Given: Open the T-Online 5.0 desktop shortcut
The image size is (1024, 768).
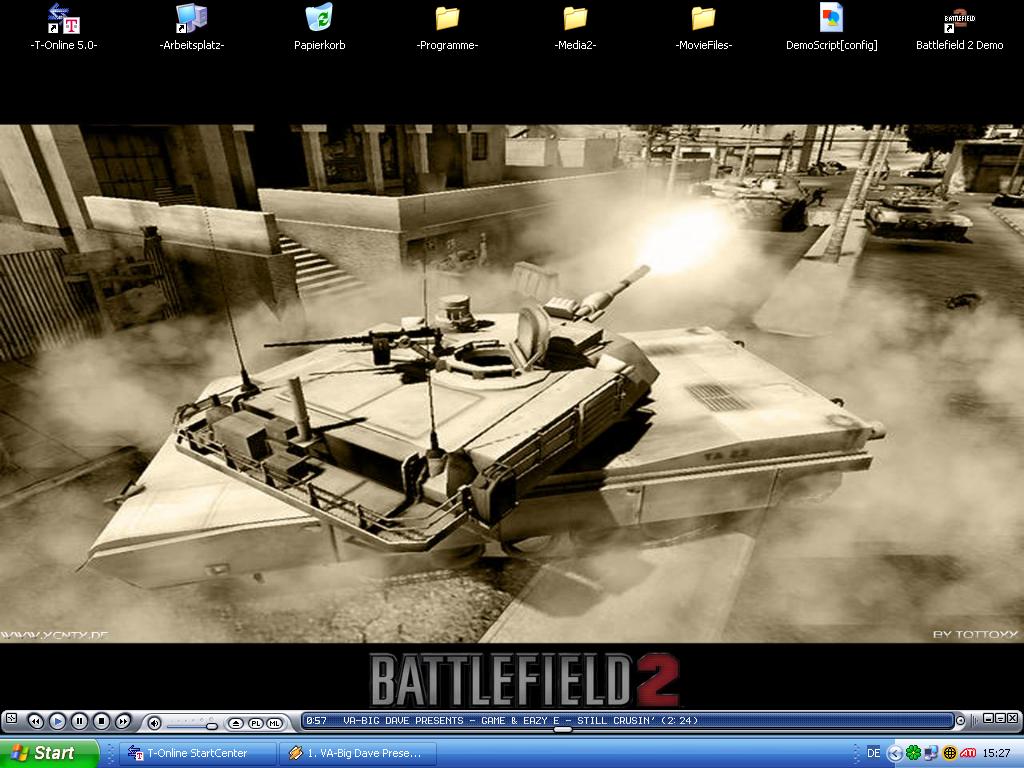Looking at the screenshot, I should 63,28.
